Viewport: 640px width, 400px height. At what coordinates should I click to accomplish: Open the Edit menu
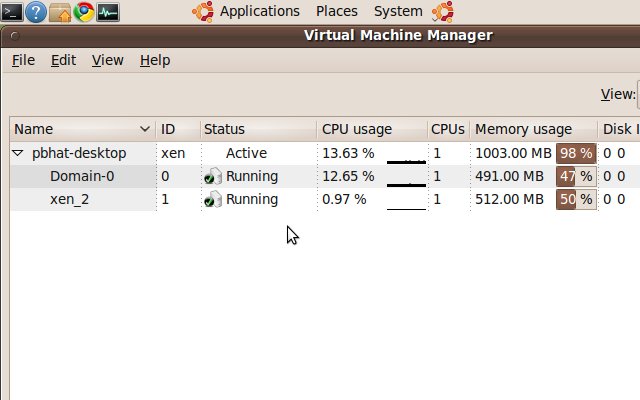[63, 60]
